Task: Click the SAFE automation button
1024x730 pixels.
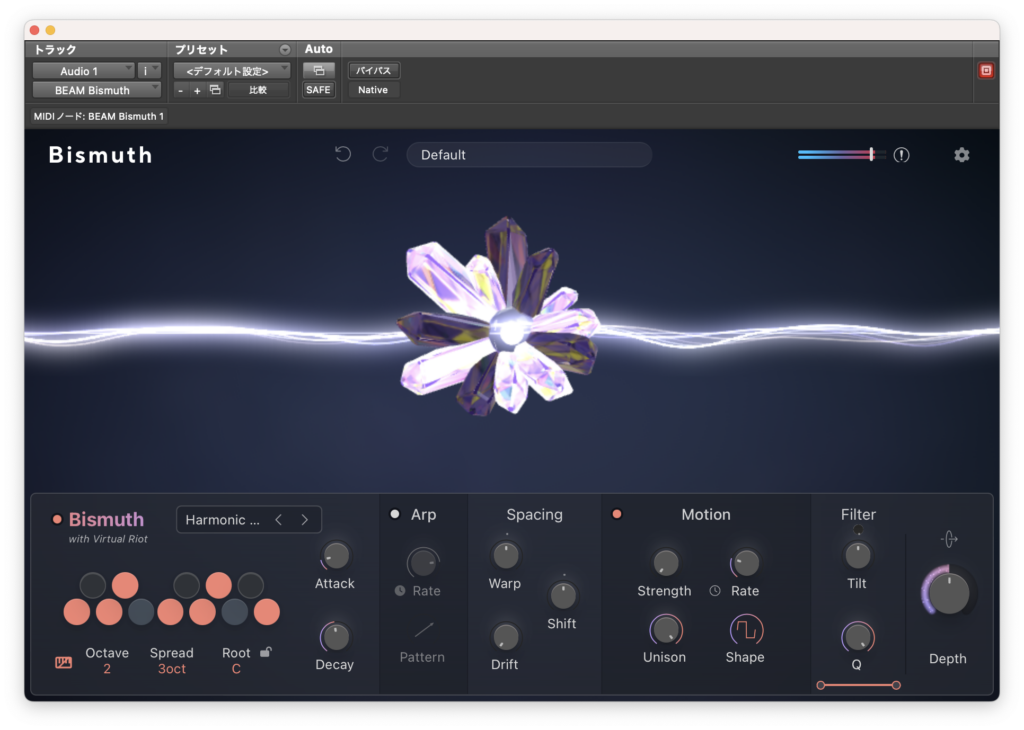Action: 319,90
